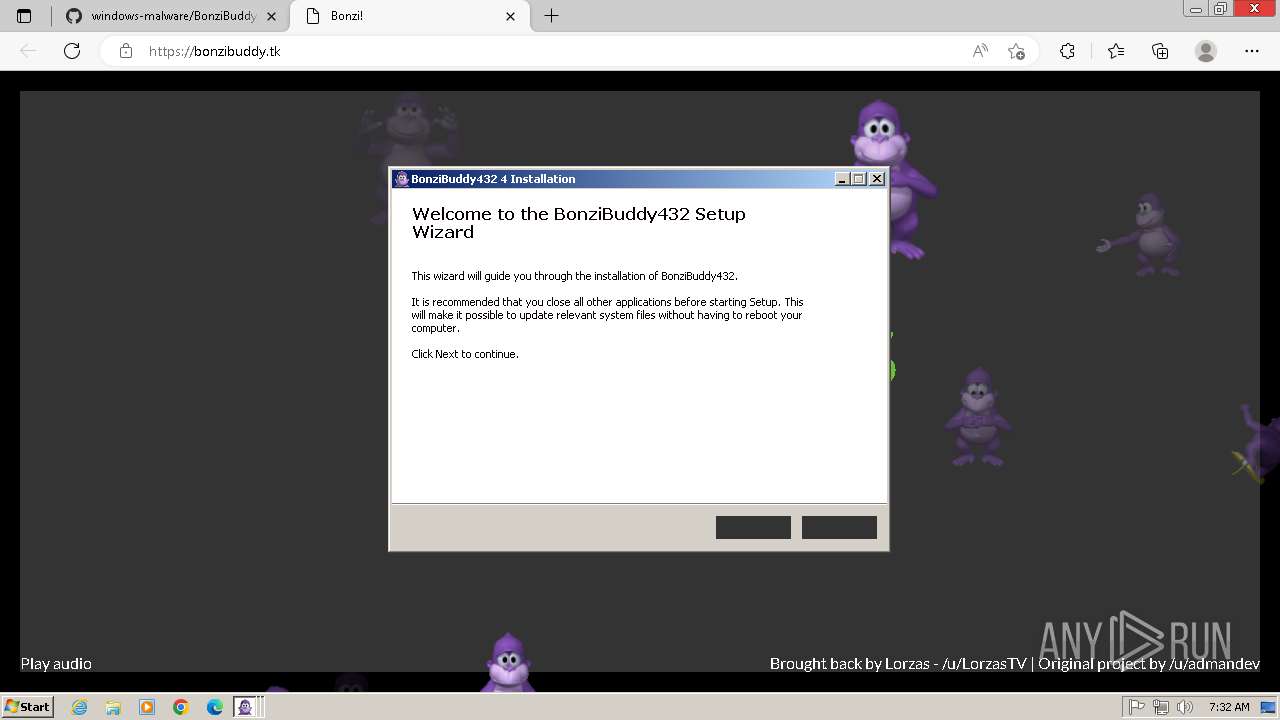View site information lock icon

[126, 51]
